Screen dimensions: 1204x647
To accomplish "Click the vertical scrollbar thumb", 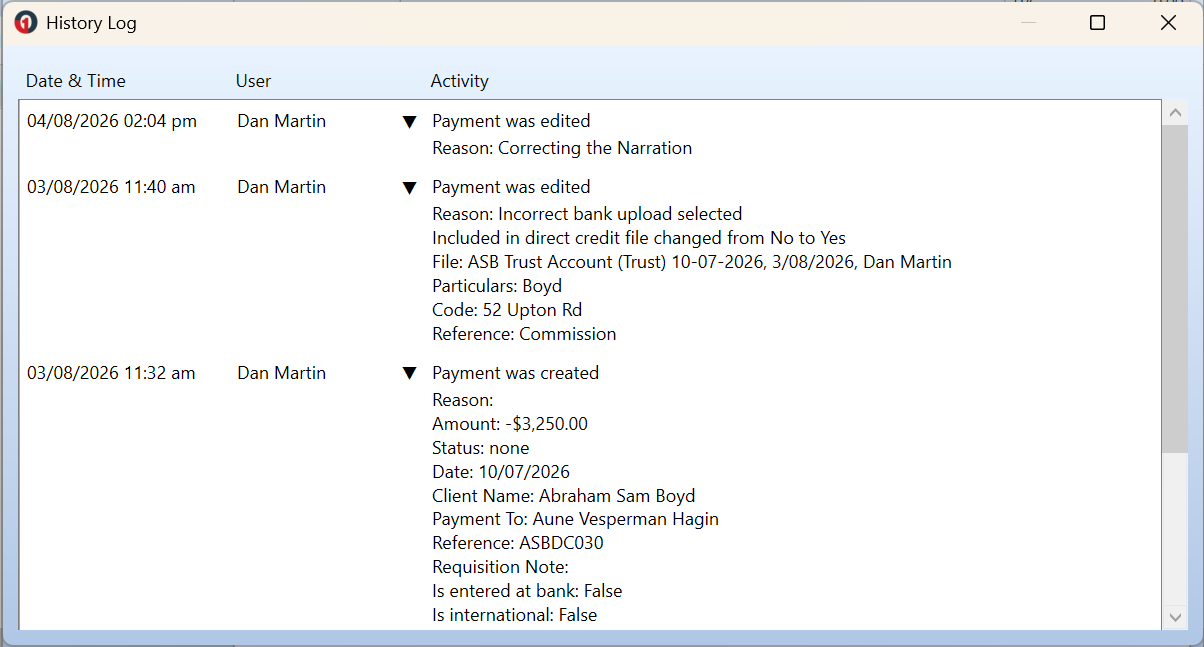I will pyautogui.click(x=1175, y=288).
